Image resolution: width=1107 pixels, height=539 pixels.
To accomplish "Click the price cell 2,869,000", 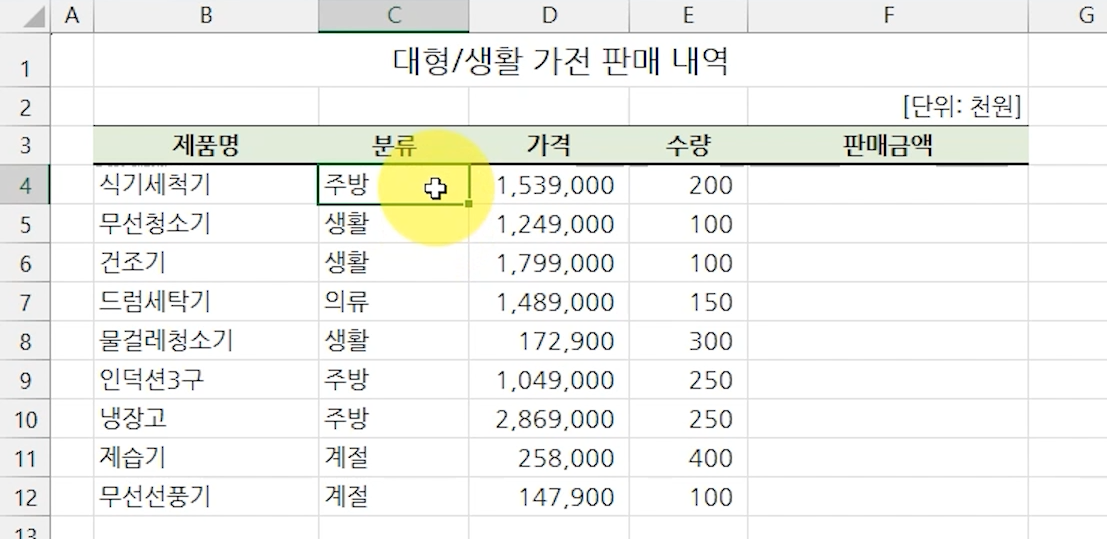I will pyautogui.click(x=549, y=419).
